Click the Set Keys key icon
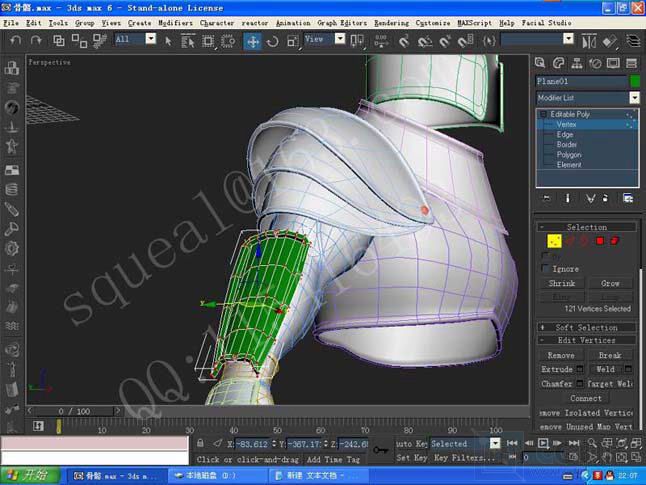Screen dimensions: 646x485 [x=380, y=450]
